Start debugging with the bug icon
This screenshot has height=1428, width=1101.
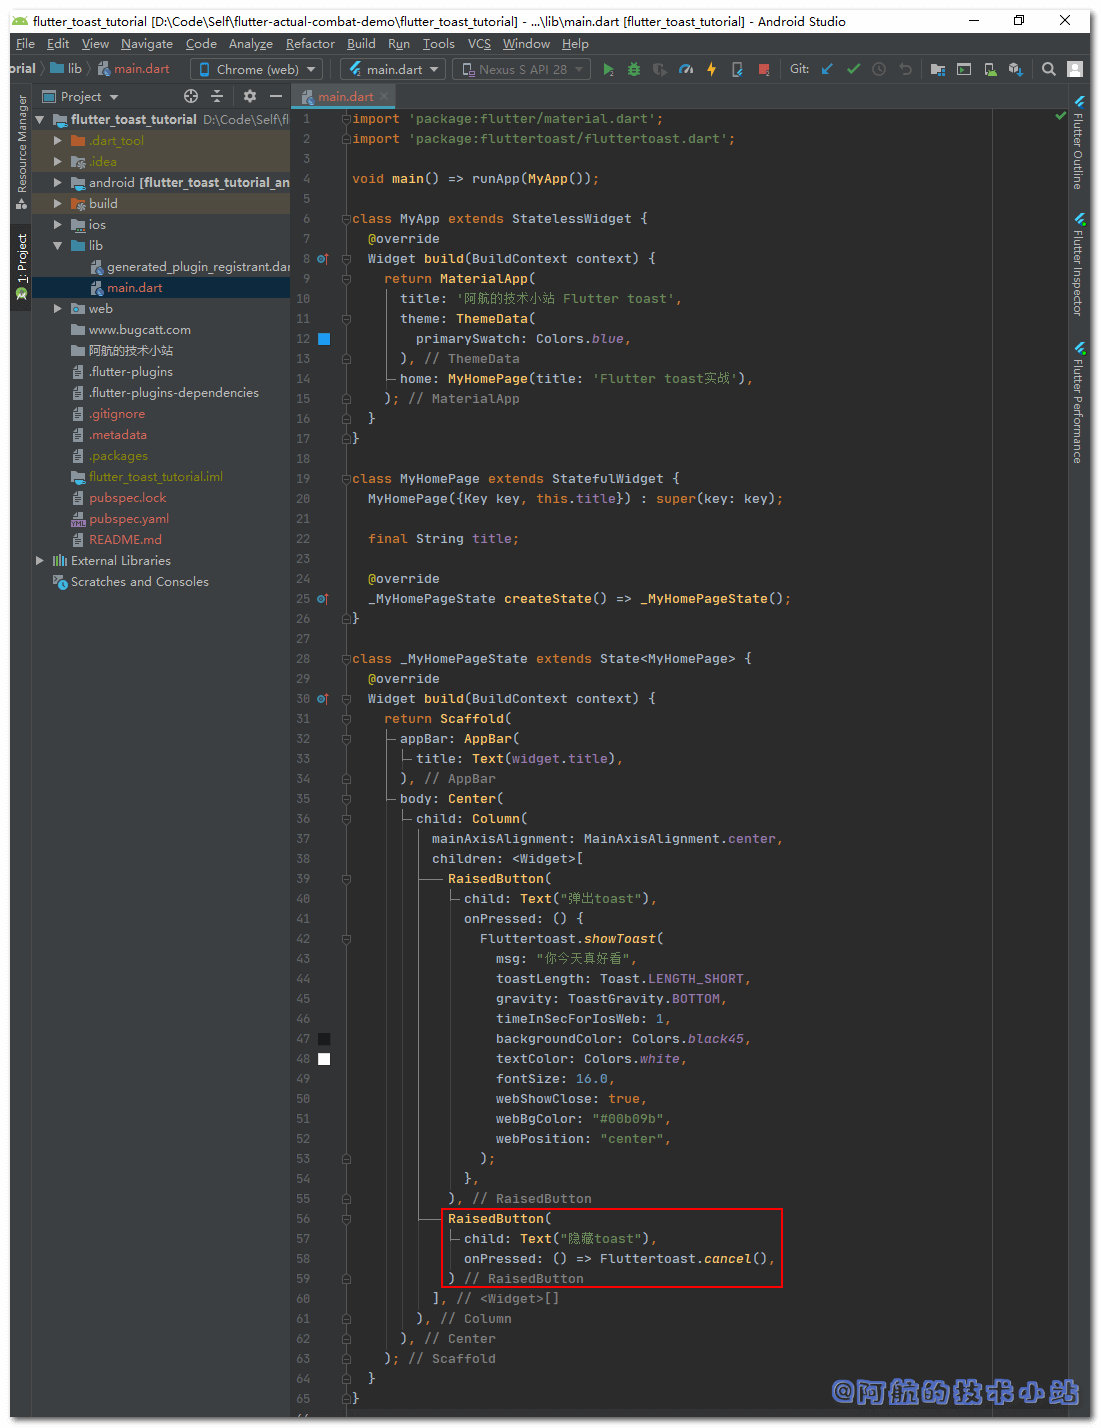pyautogui.click(x=634, y=69)
